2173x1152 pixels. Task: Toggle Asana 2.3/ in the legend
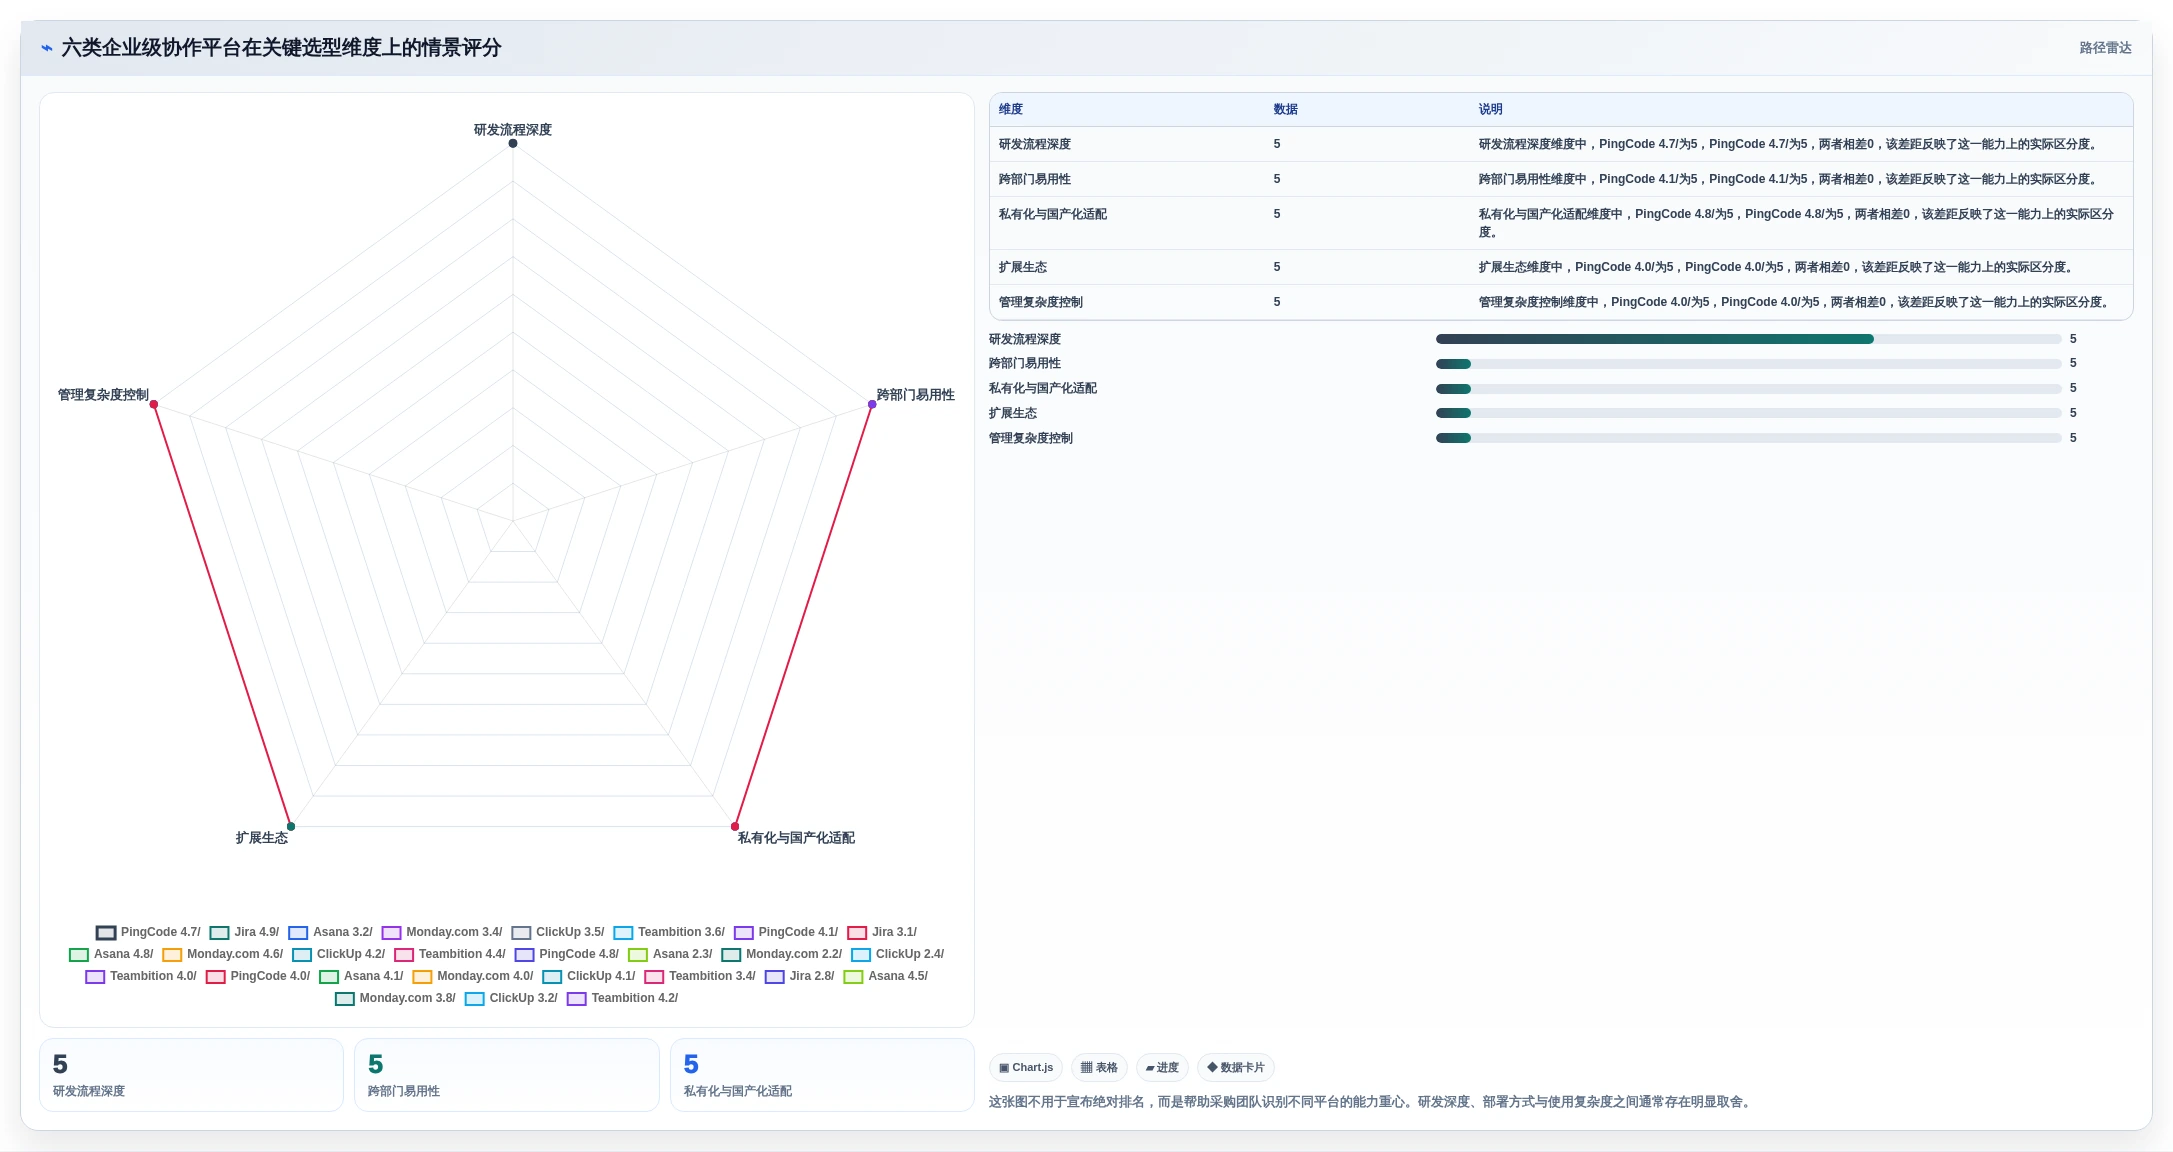pyautogui.click(x=670, y=954)
